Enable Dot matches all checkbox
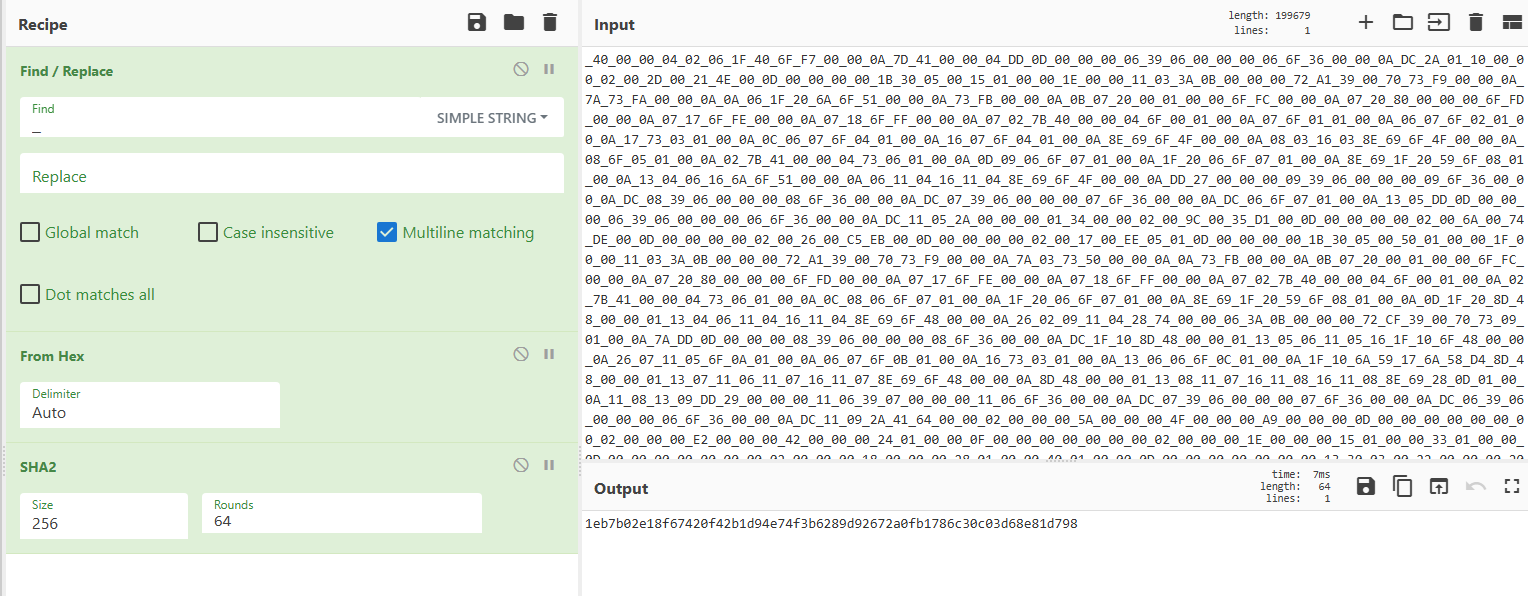 (30, 295)
